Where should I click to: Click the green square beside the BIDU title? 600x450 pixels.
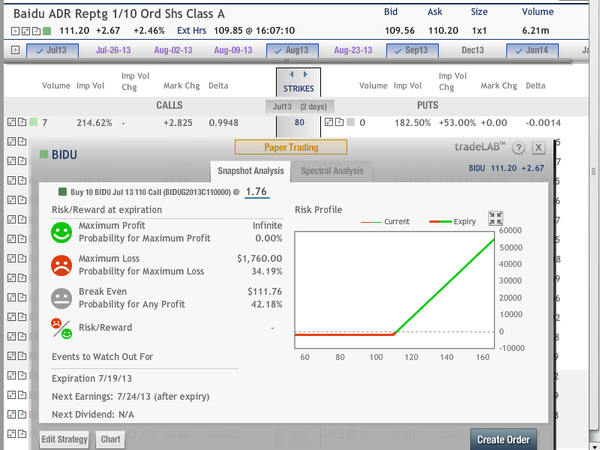44,155
